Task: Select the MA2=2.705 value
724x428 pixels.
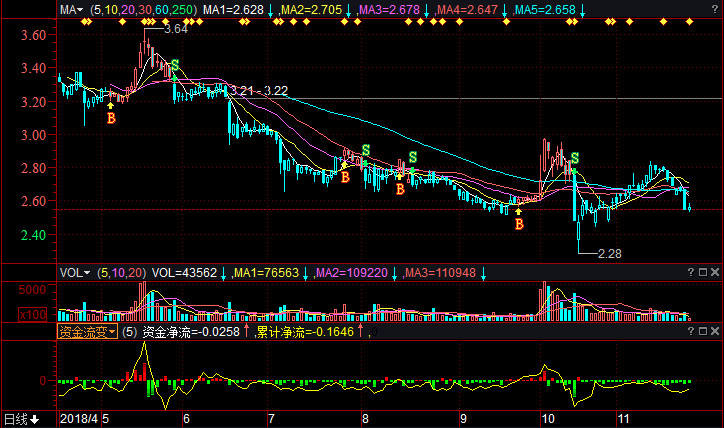Action: [x=312, y=10]
